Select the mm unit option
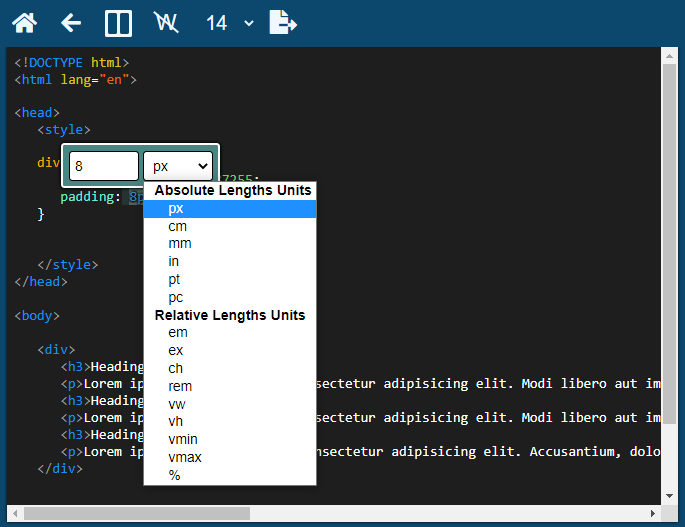 pos(230,243)
